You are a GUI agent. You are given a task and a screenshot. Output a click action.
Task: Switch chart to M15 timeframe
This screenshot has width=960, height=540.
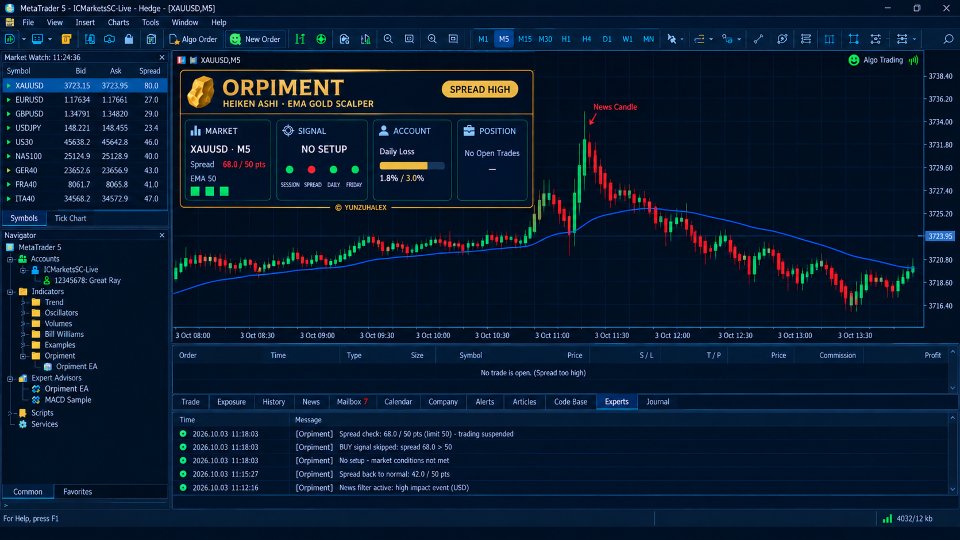tap(525, 39)
